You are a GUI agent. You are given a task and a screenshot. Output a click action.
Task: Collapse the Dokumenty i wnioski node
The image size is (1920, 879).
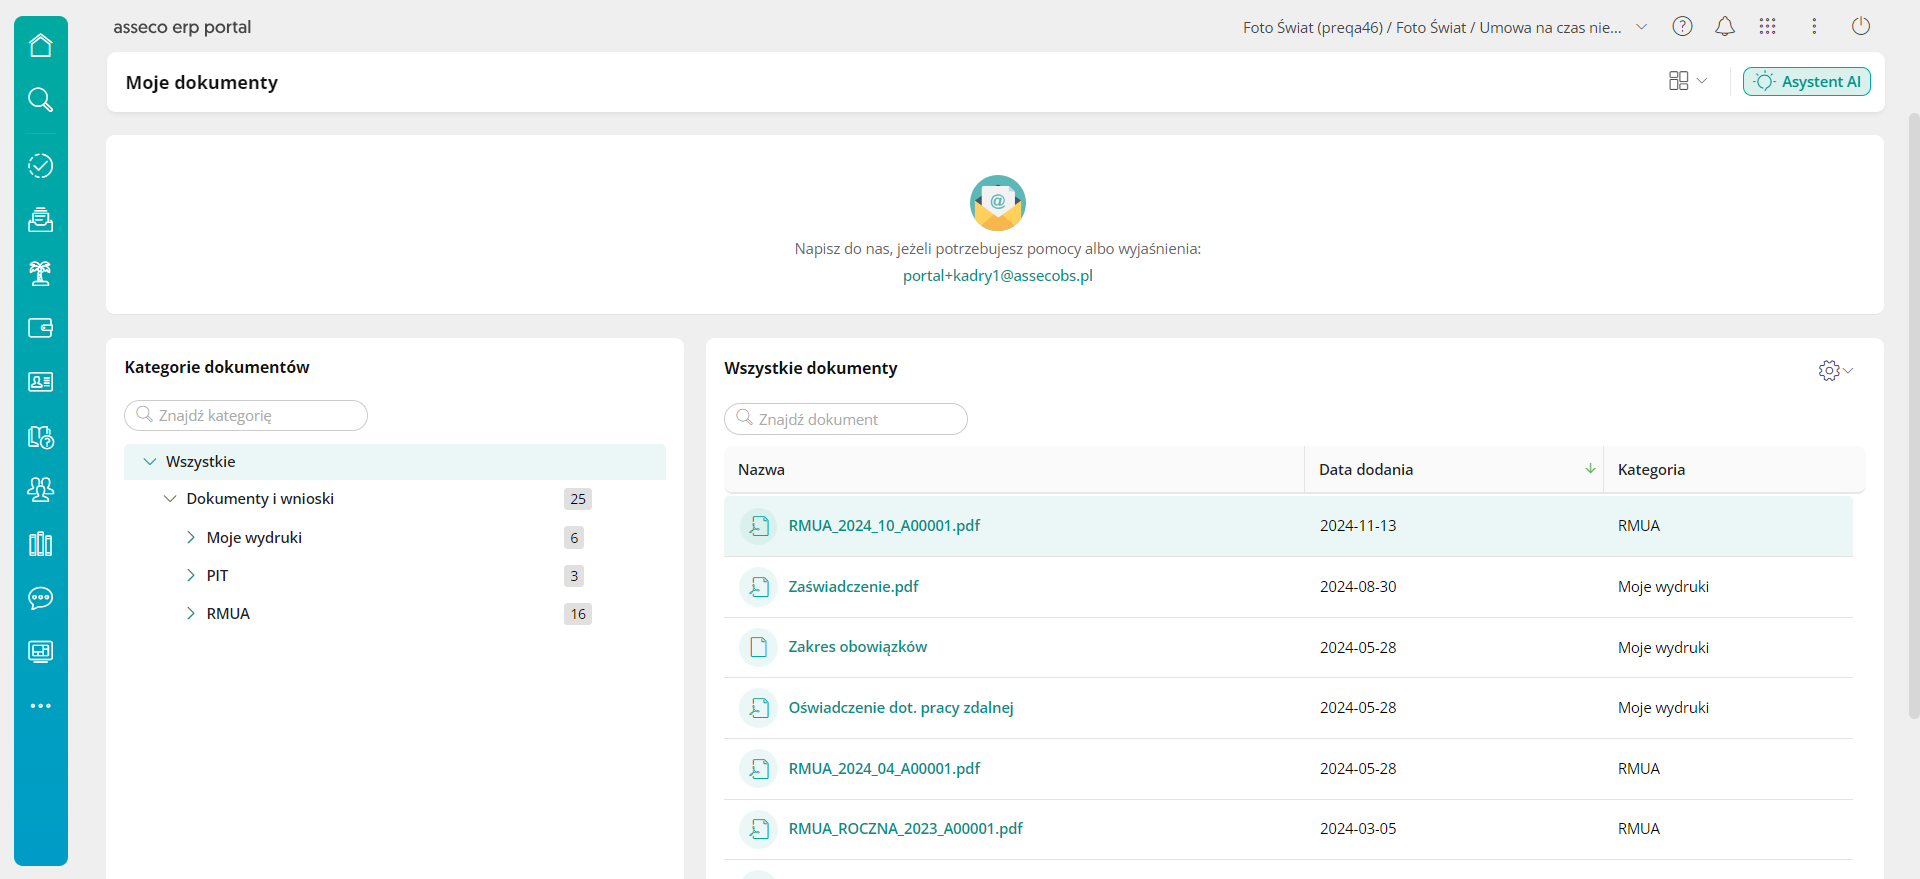point(170,499)
